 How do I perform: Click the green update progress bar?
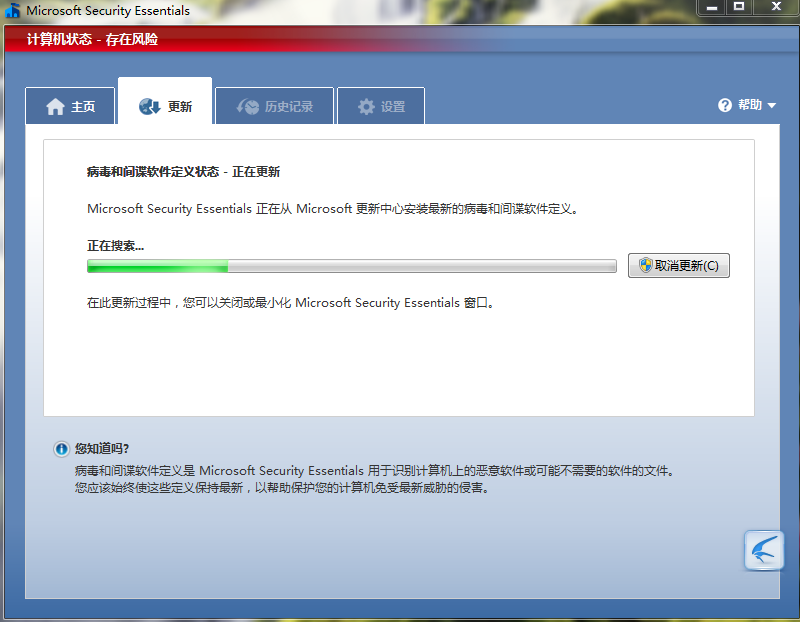pyautogui.click(x=352, y=266)
